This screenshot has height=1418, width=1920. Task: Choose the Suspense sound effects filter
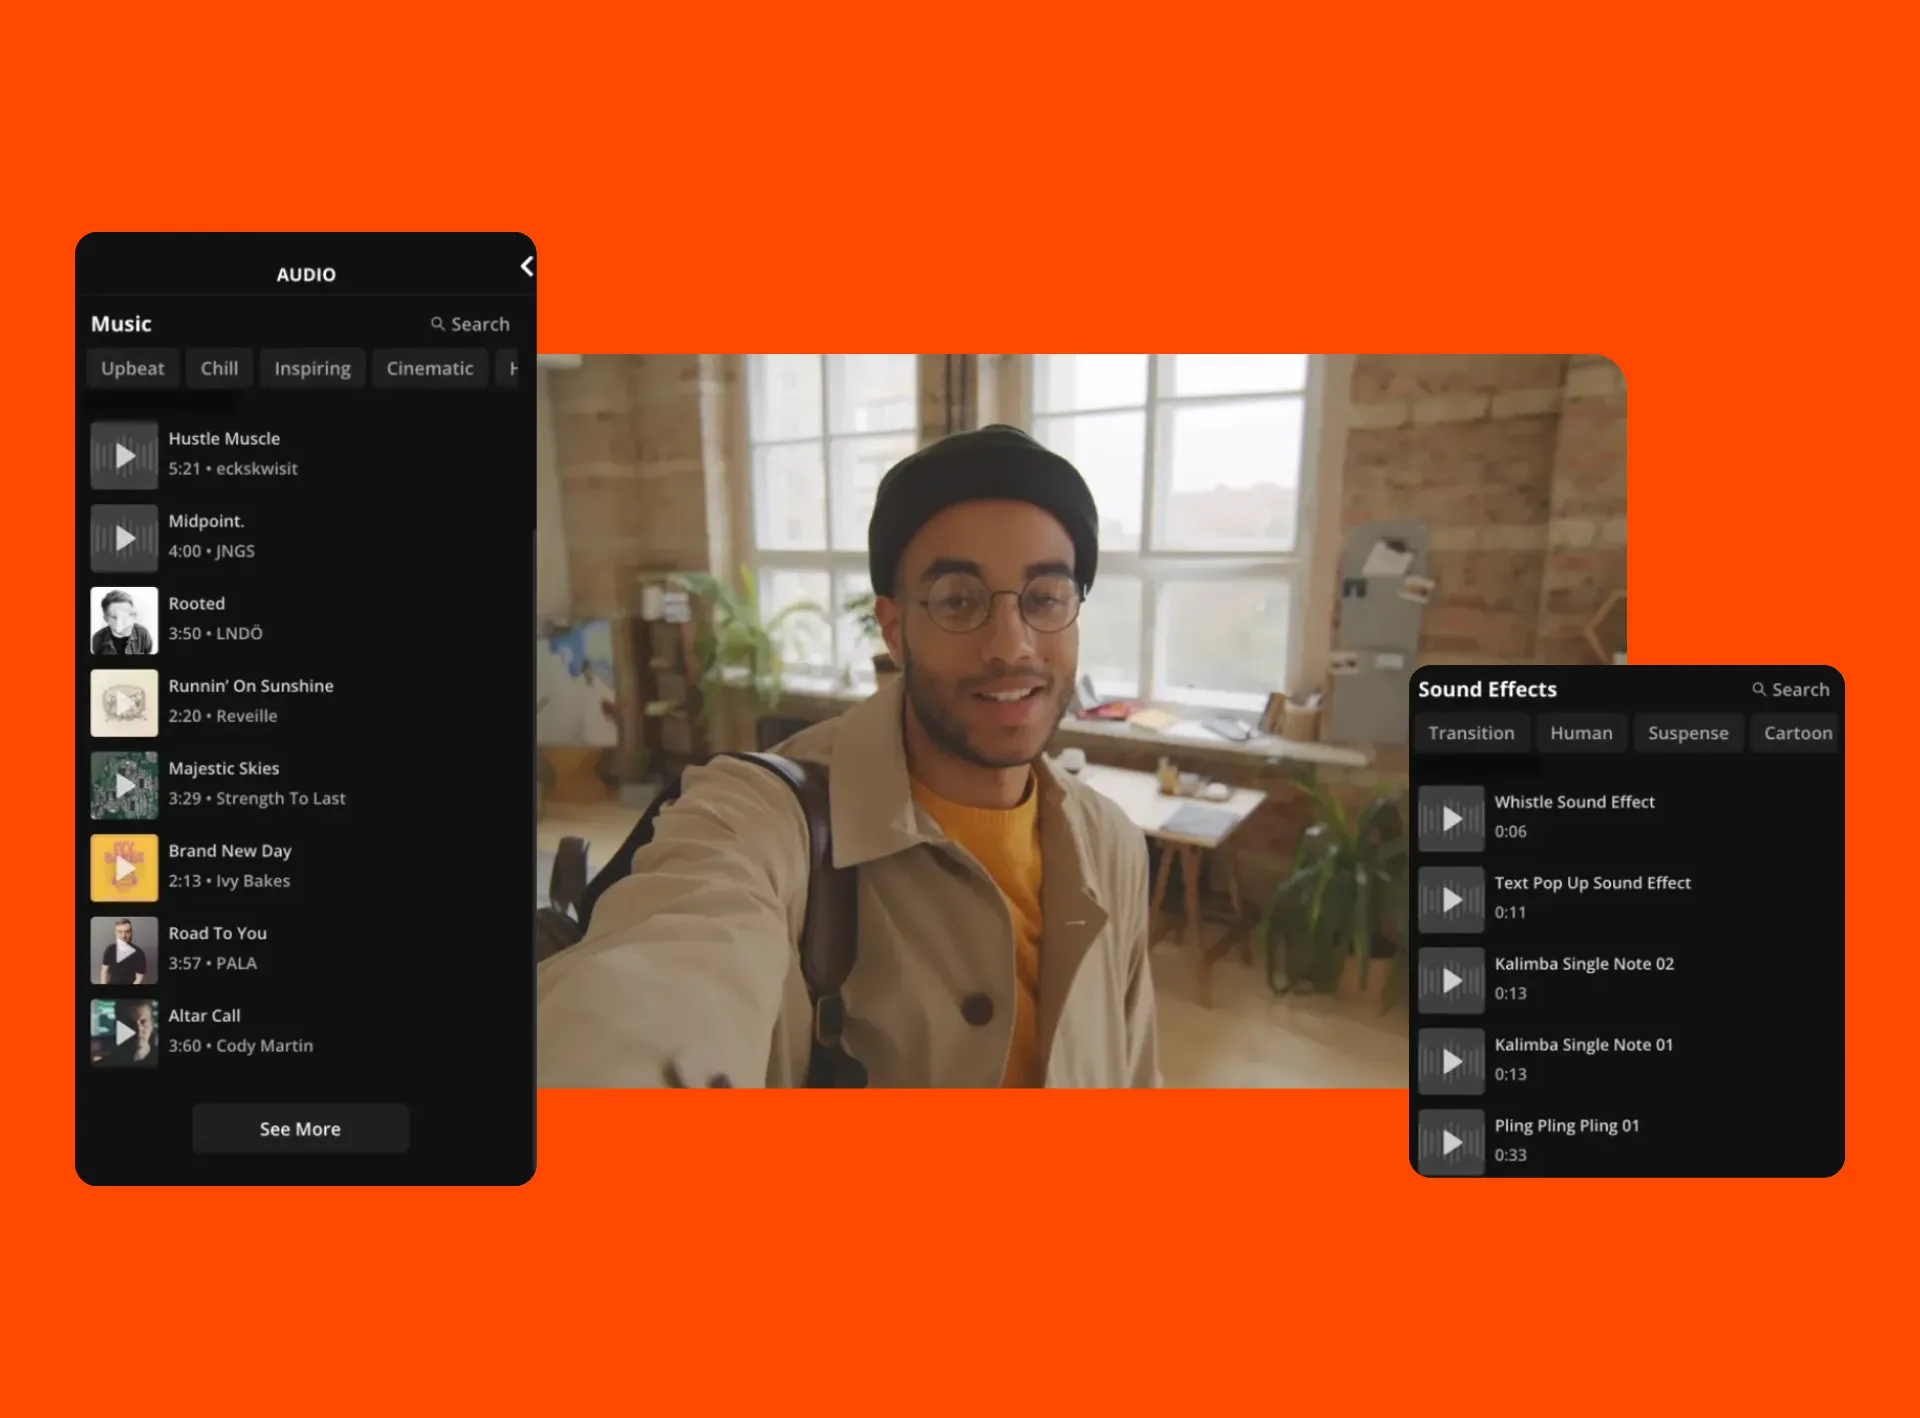(x=1688, y=733)
